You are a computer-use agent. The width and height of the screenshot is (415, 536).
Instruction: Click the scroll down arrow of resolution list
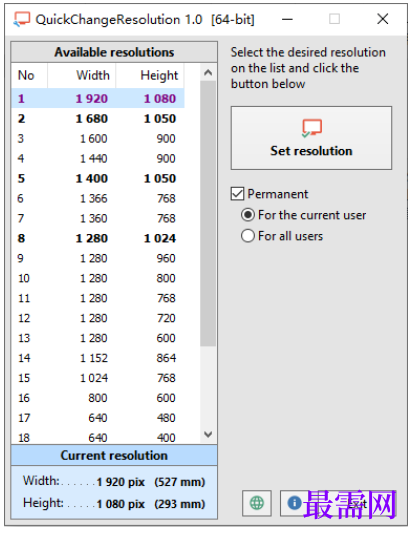coord(208,434)
